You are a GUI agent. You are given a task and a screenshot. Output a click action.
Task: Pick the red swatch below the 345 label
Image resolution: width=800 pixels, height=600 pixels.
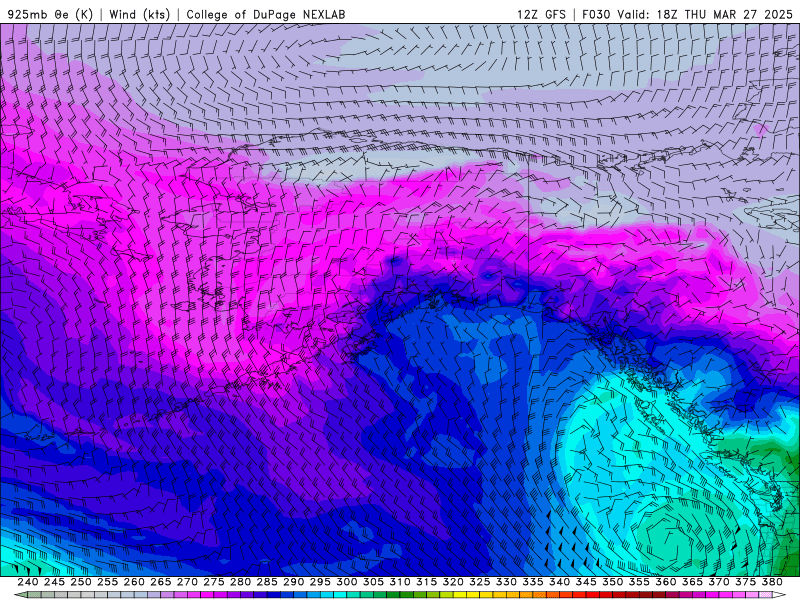592,595
